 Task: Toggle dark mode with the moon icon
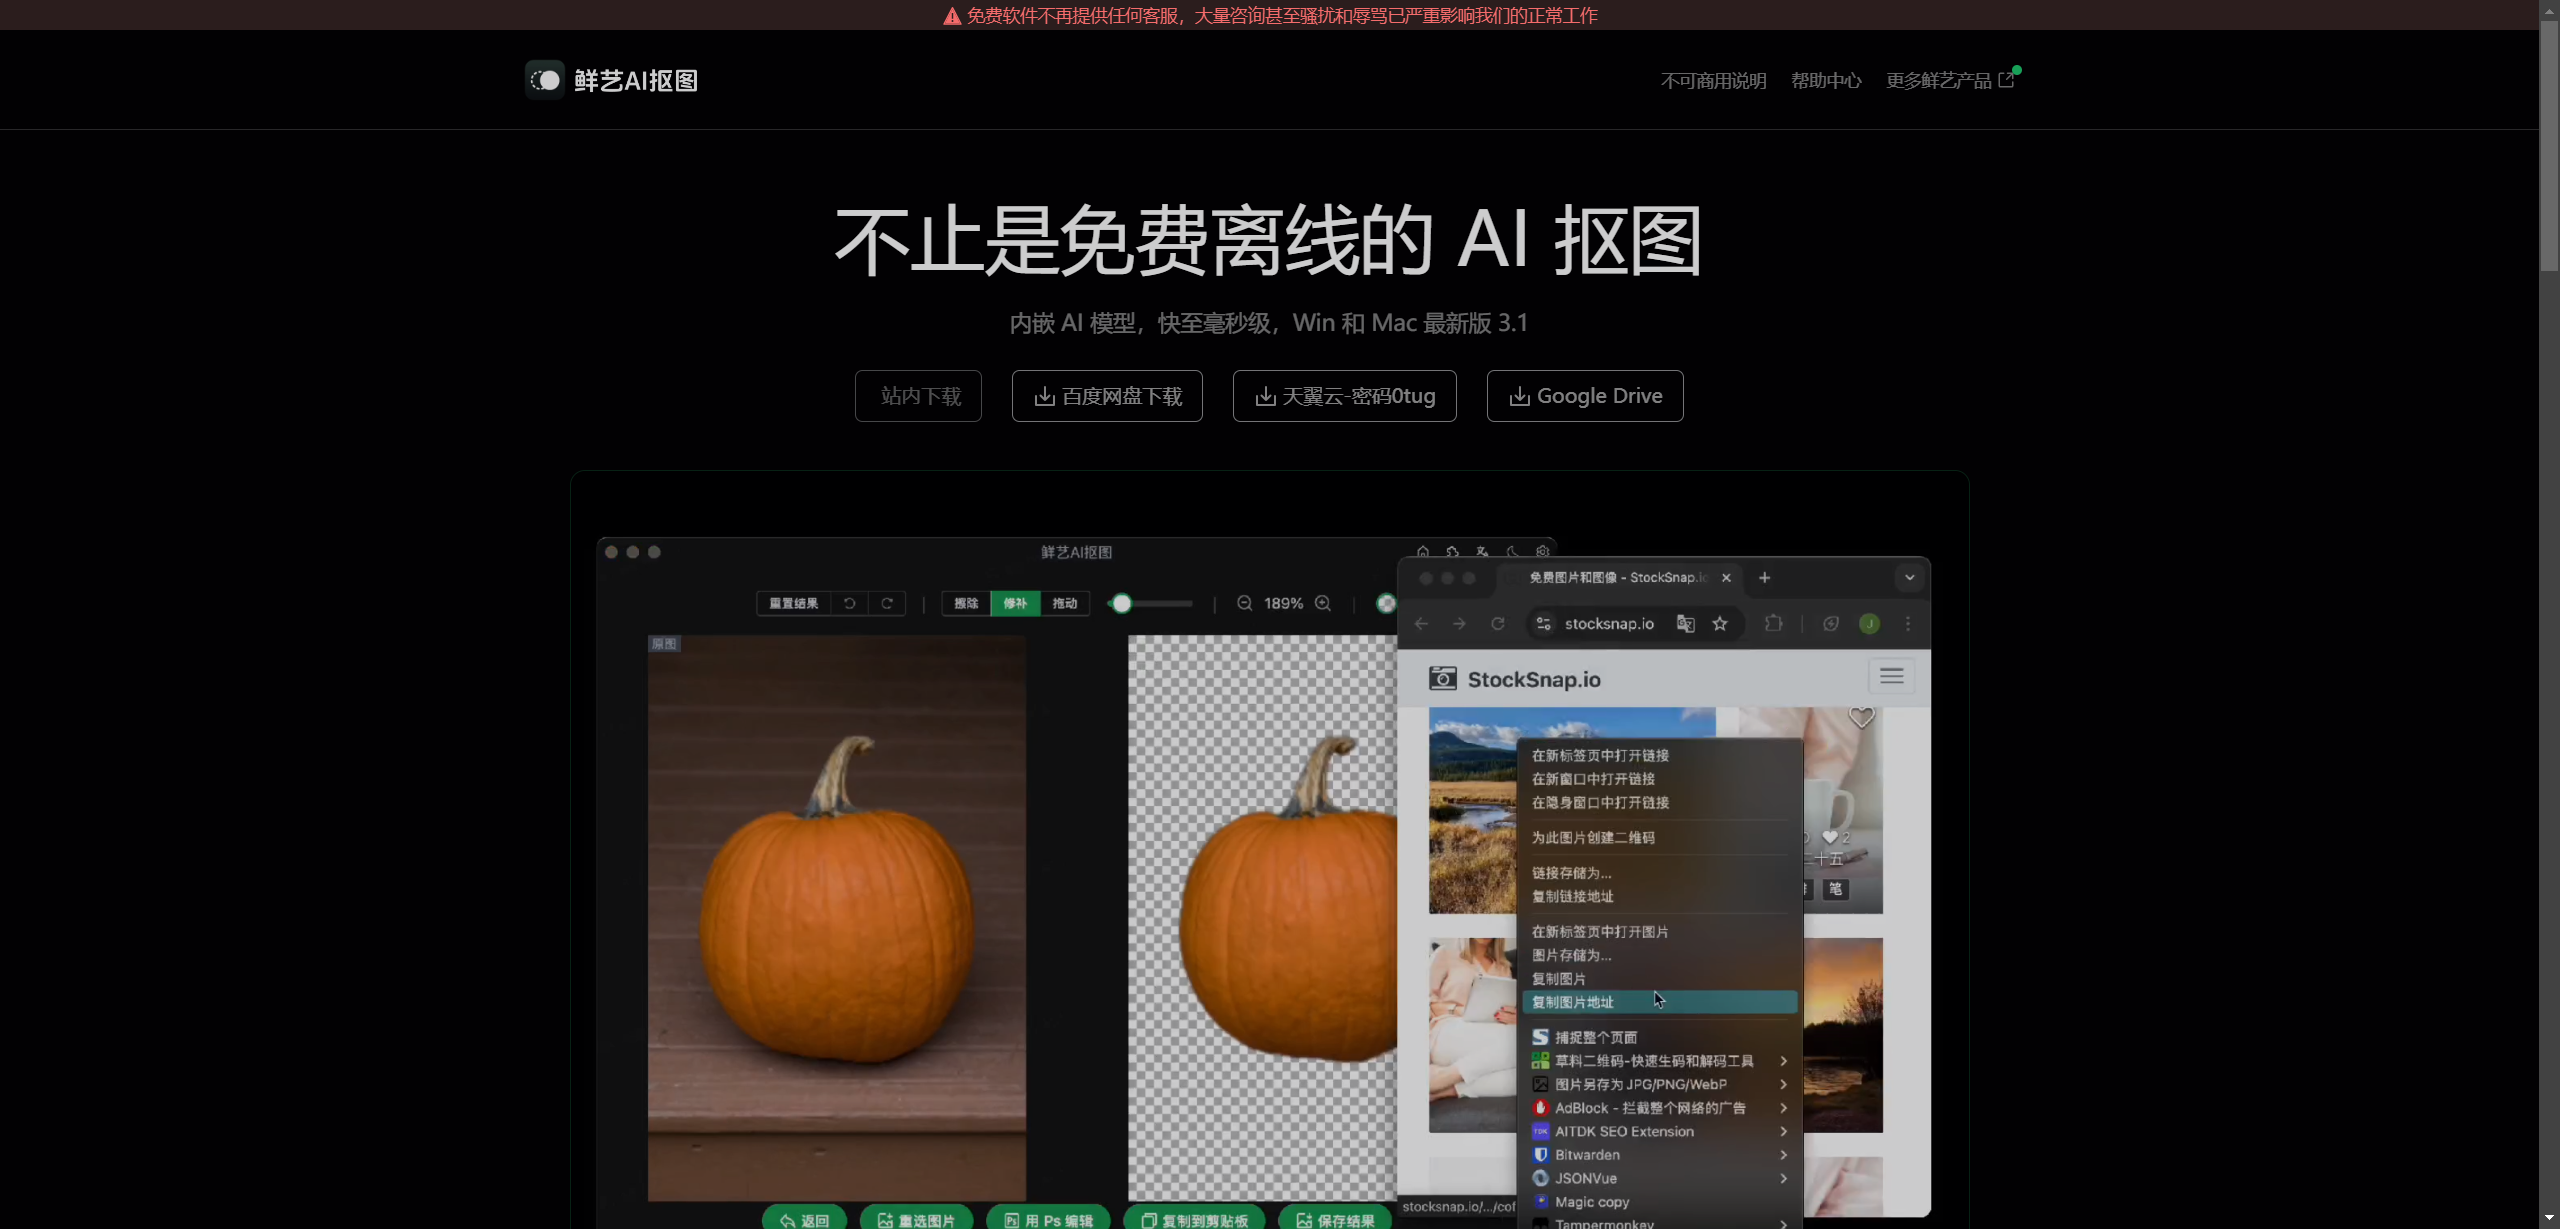click(x=1512, y=553)
